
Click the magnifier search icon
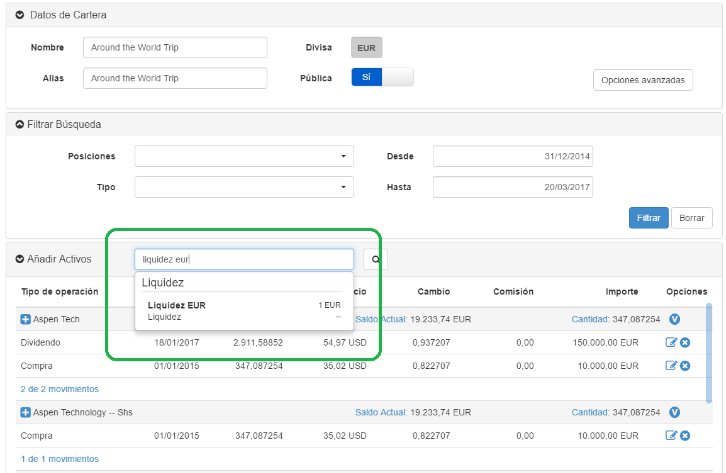pyautogui.click(x=376, y=259)
